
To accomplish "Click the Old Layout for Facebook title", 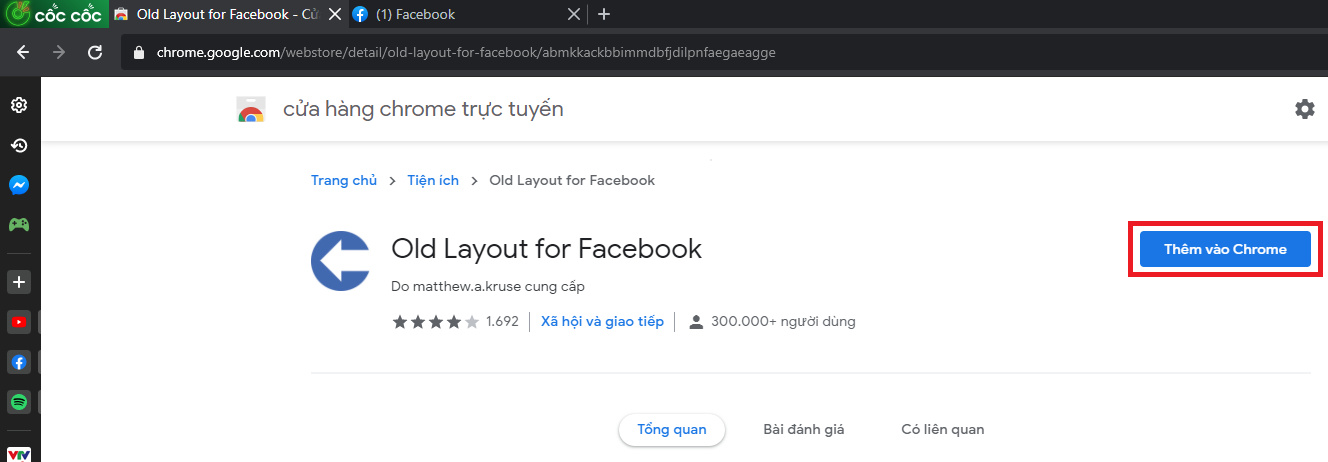I will point(547,248).
